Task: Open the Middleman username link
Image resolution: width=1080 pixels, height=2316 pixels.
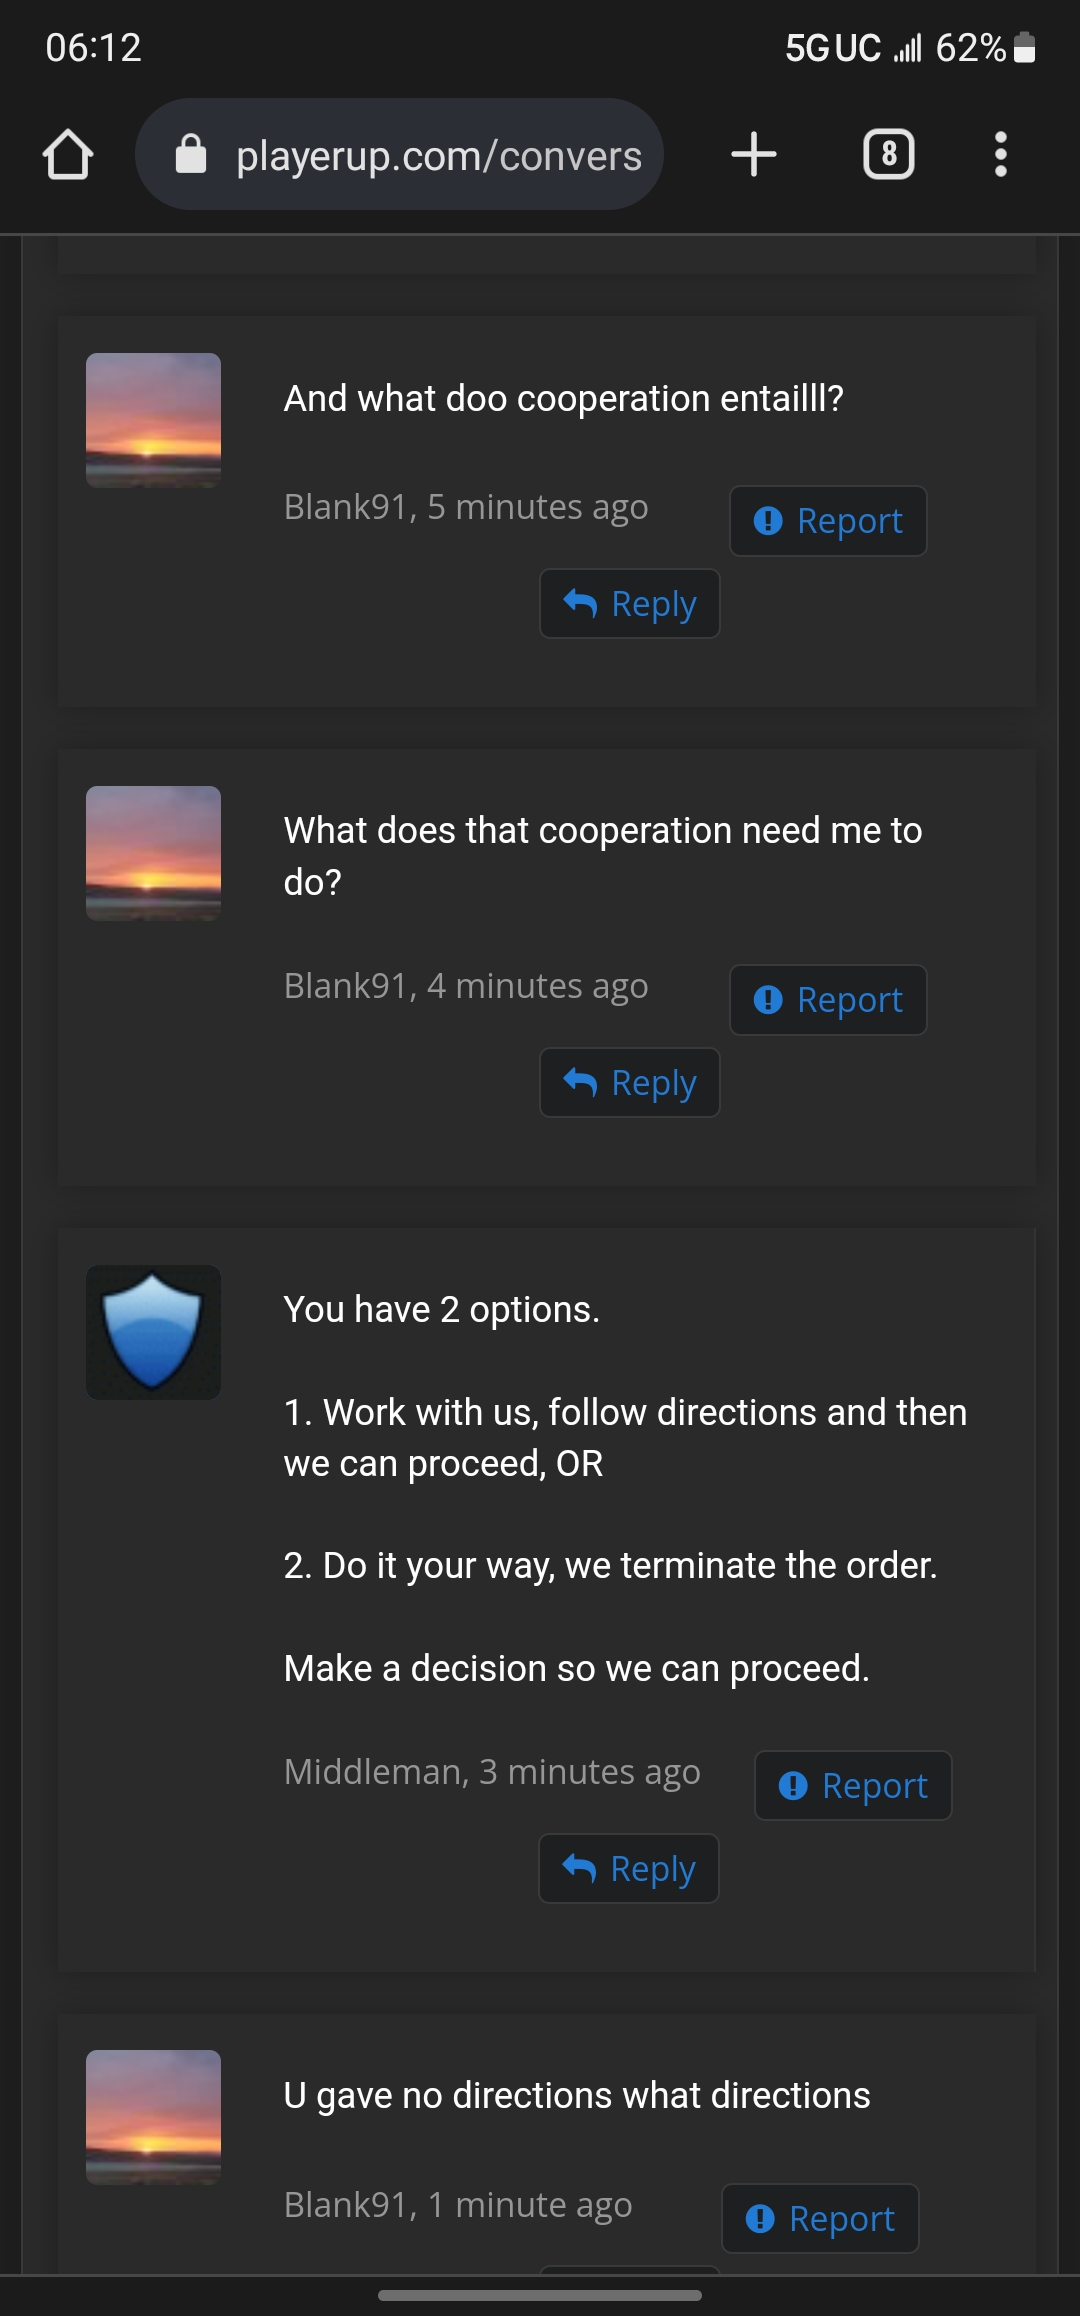Action: click(x=372, y=1772)
